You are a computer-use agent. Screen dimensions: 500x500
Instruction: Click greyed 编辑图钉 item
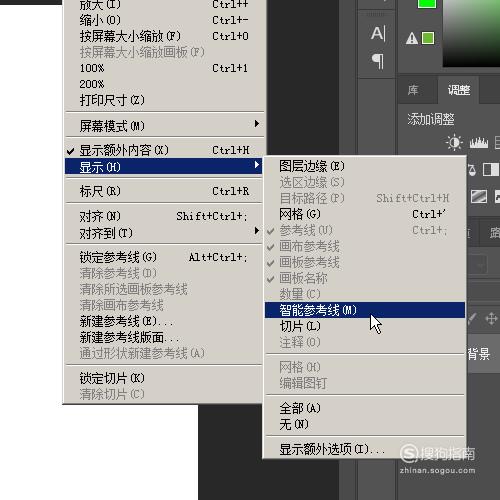coord(365,383)
